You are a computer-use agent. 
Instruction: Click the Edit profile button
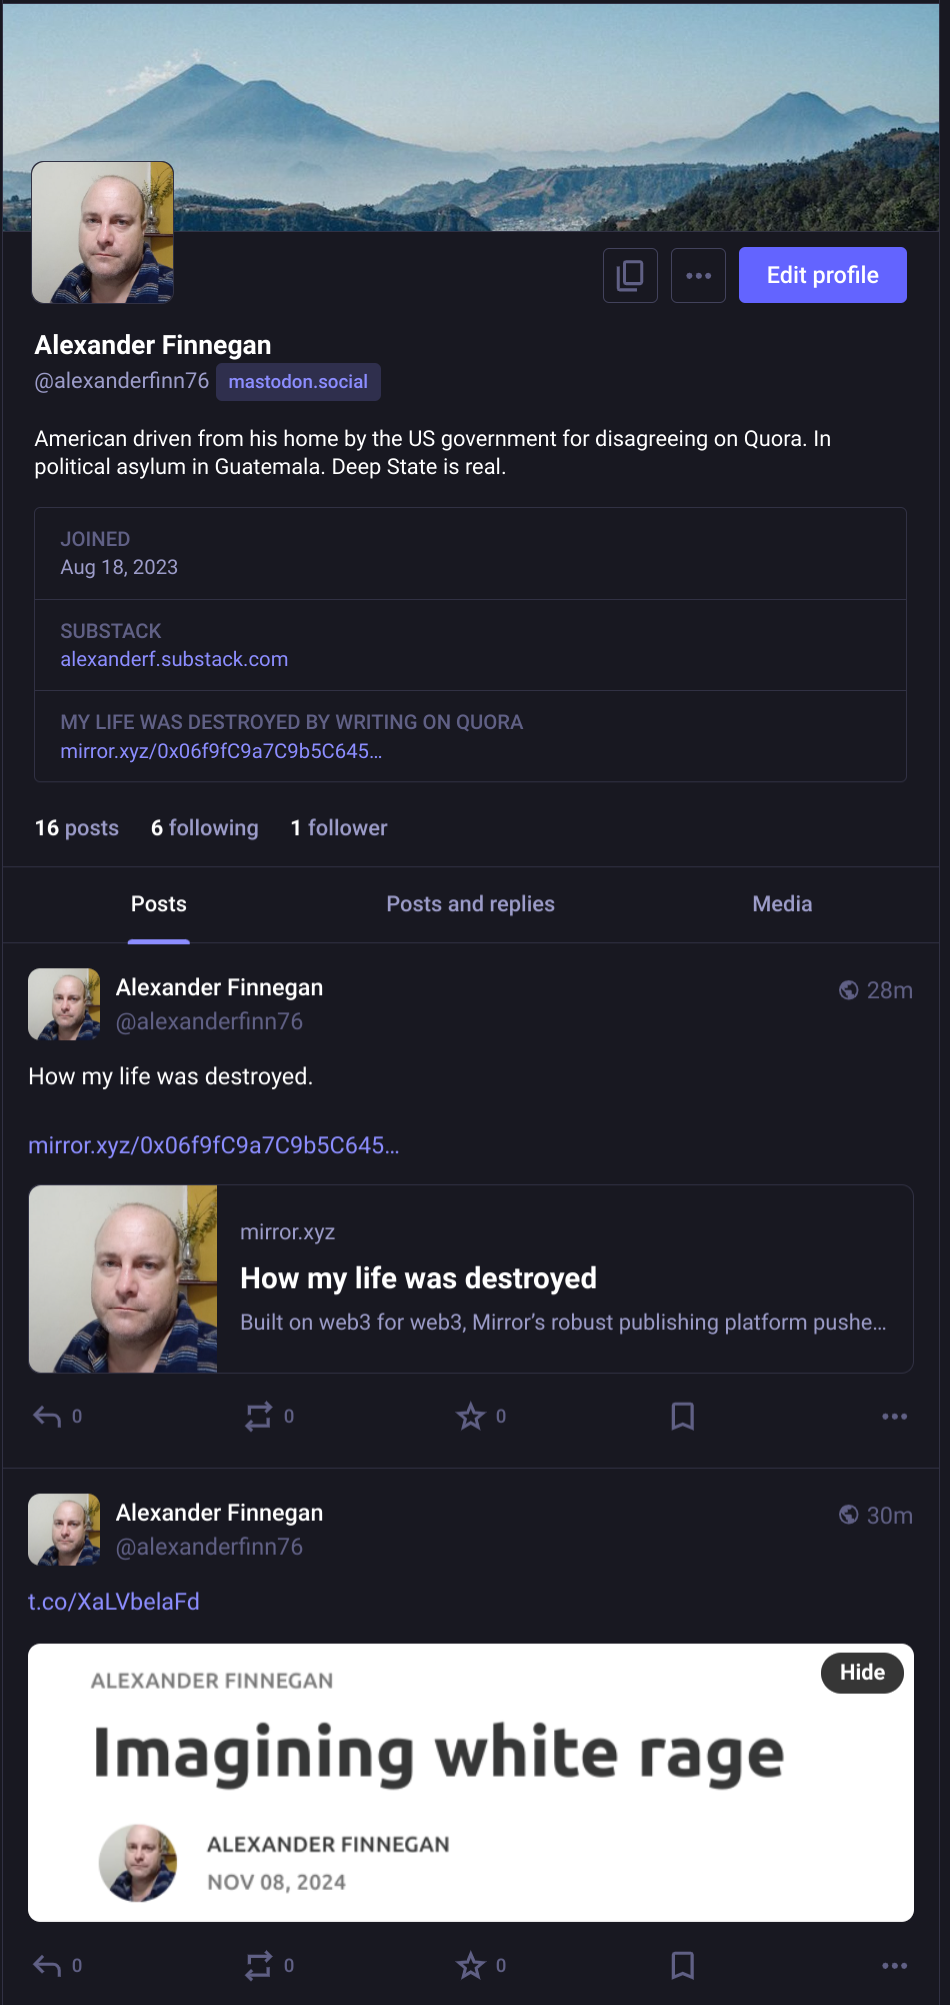click(822, 275)
